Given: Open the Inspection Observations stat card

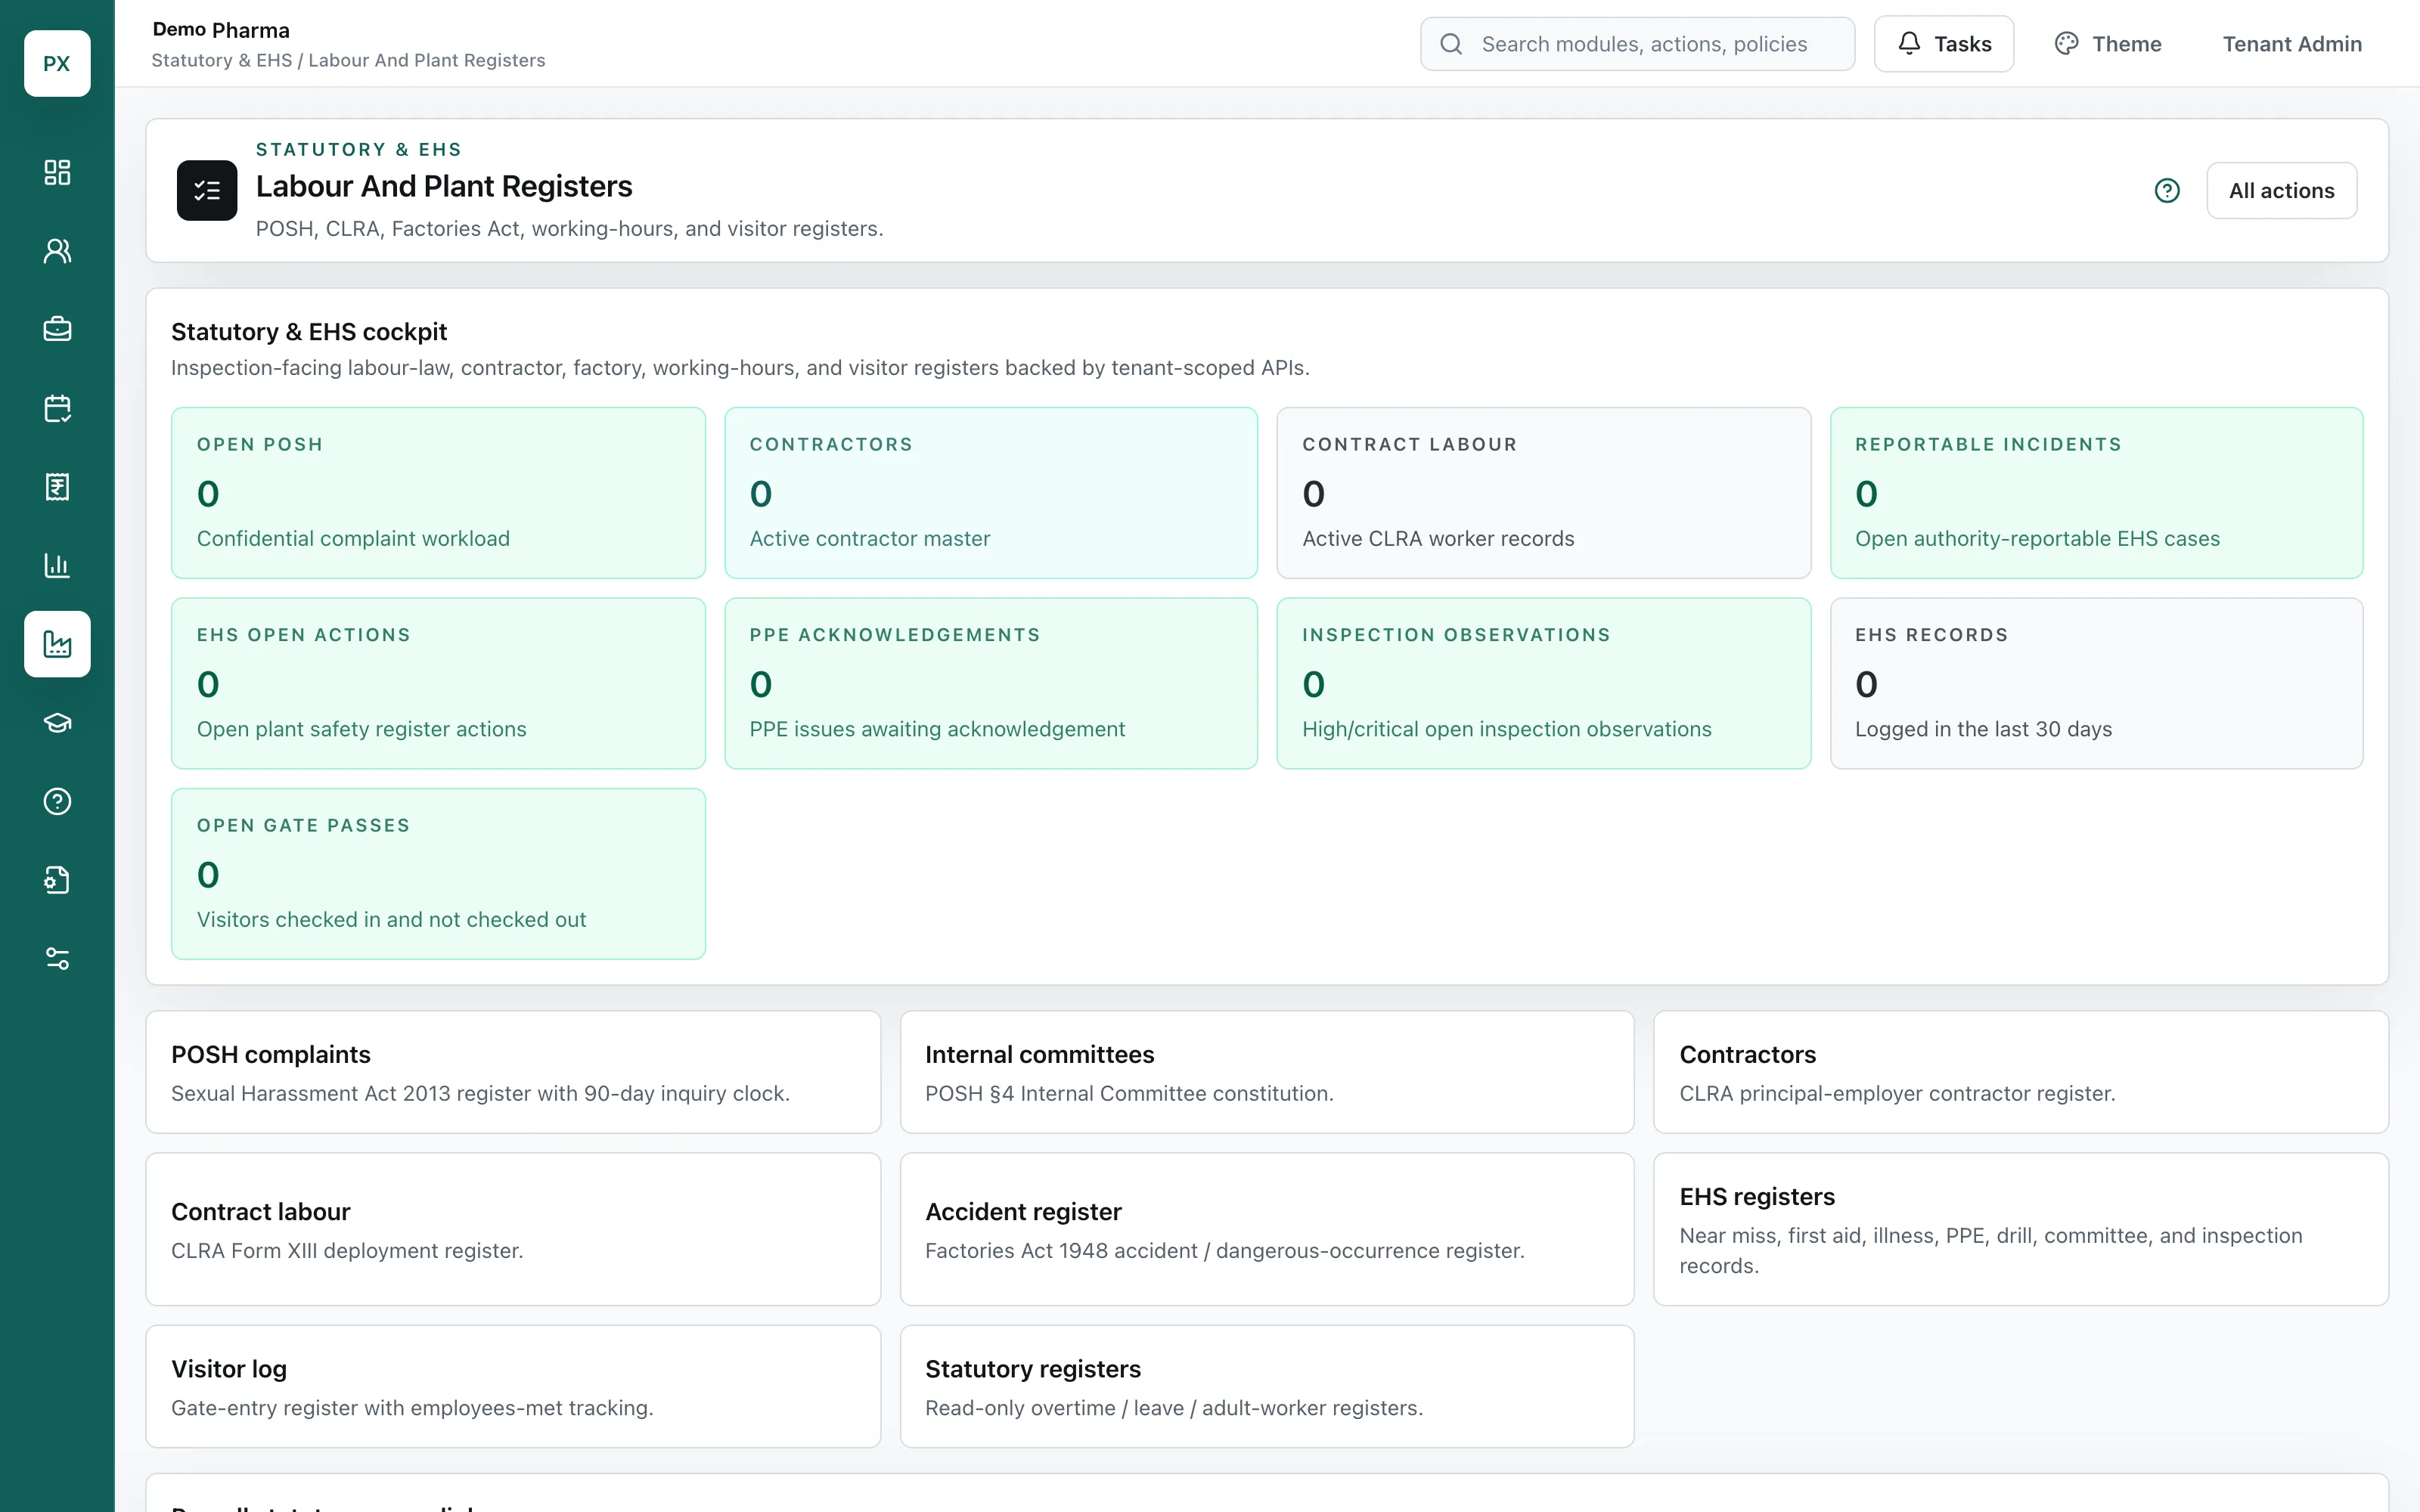Looking at the screenshot, I should pos(1543,683).
